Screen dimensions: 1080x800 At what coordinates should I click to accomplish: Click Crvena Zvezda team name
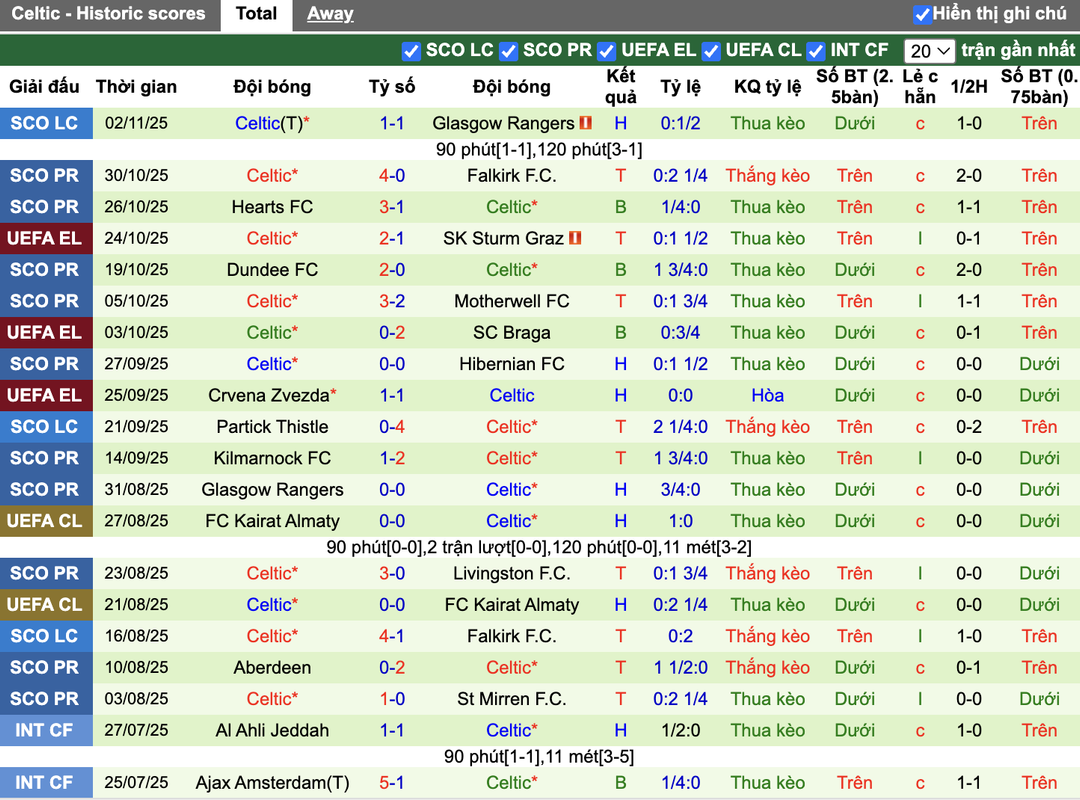tap(269, 396)
